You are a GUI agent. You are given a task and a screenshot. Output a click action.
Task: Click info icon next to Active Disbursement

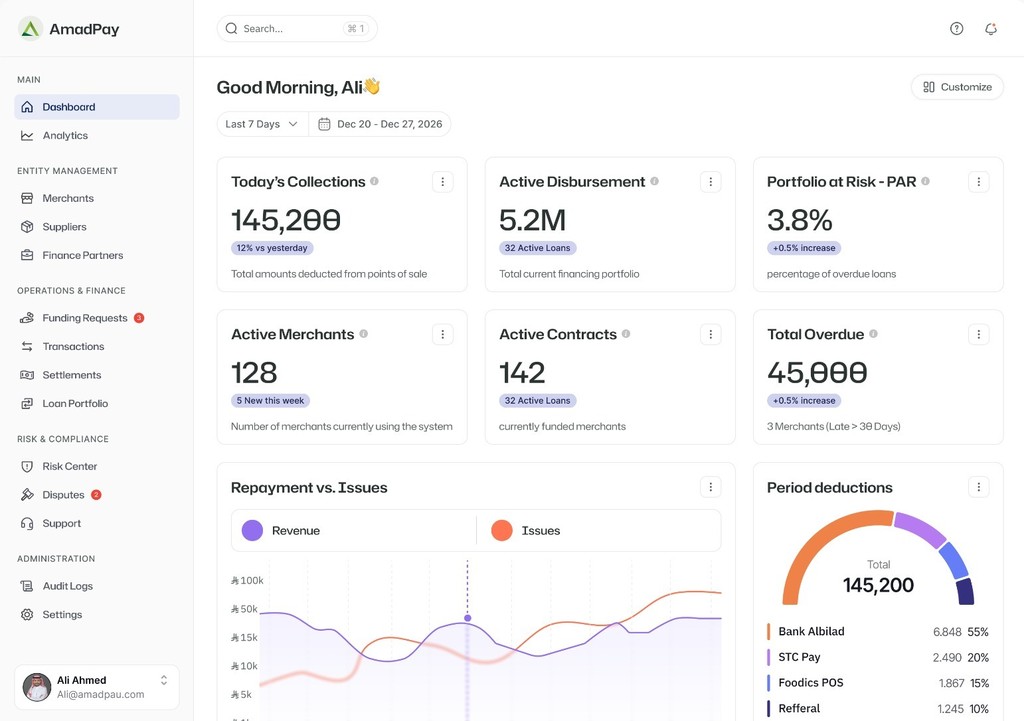[x=654, y=181]
